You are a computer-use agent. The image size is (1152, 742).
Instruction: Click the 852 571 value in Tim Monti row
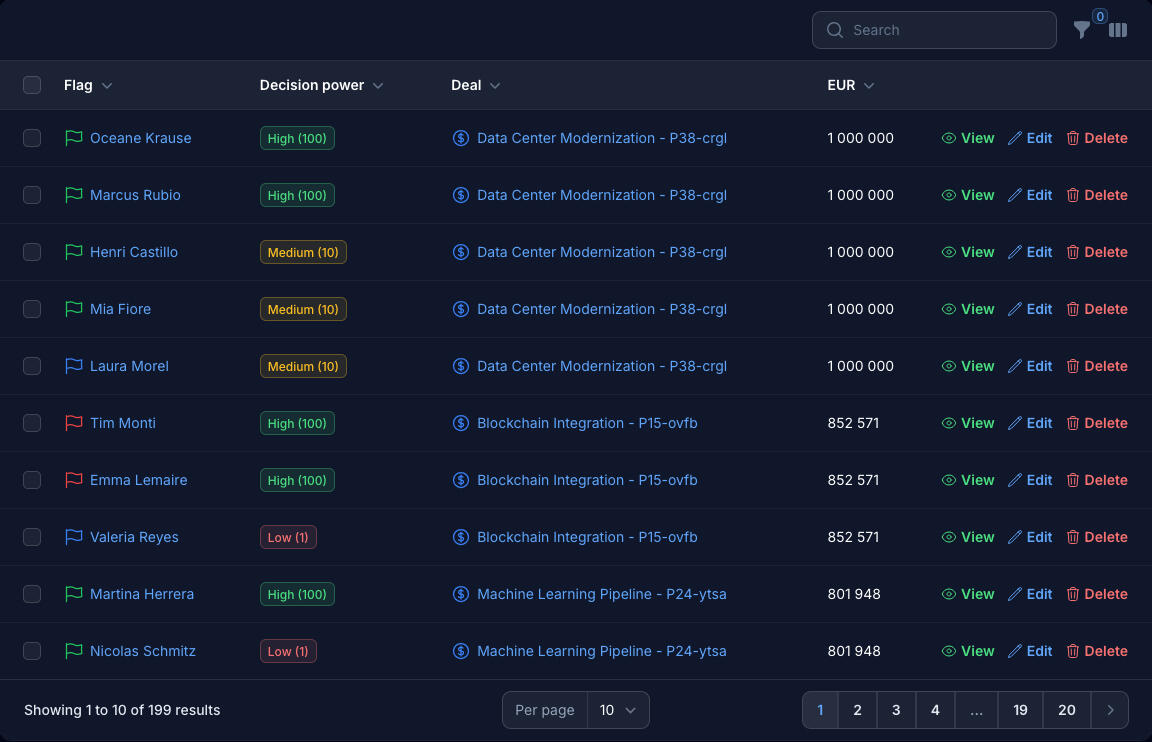[x=853, y=423]
